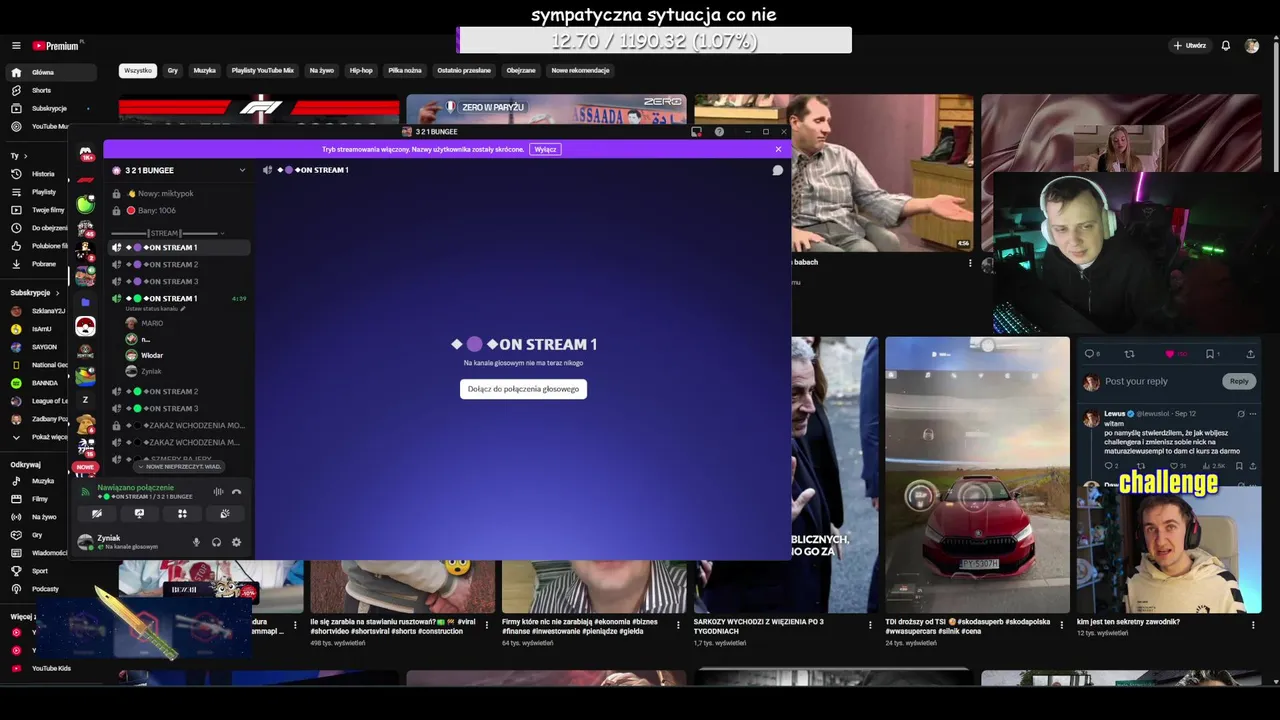Screen dimensions: 1280x720
Task: Select the Gry filter chip
Action: pos(173,71)
